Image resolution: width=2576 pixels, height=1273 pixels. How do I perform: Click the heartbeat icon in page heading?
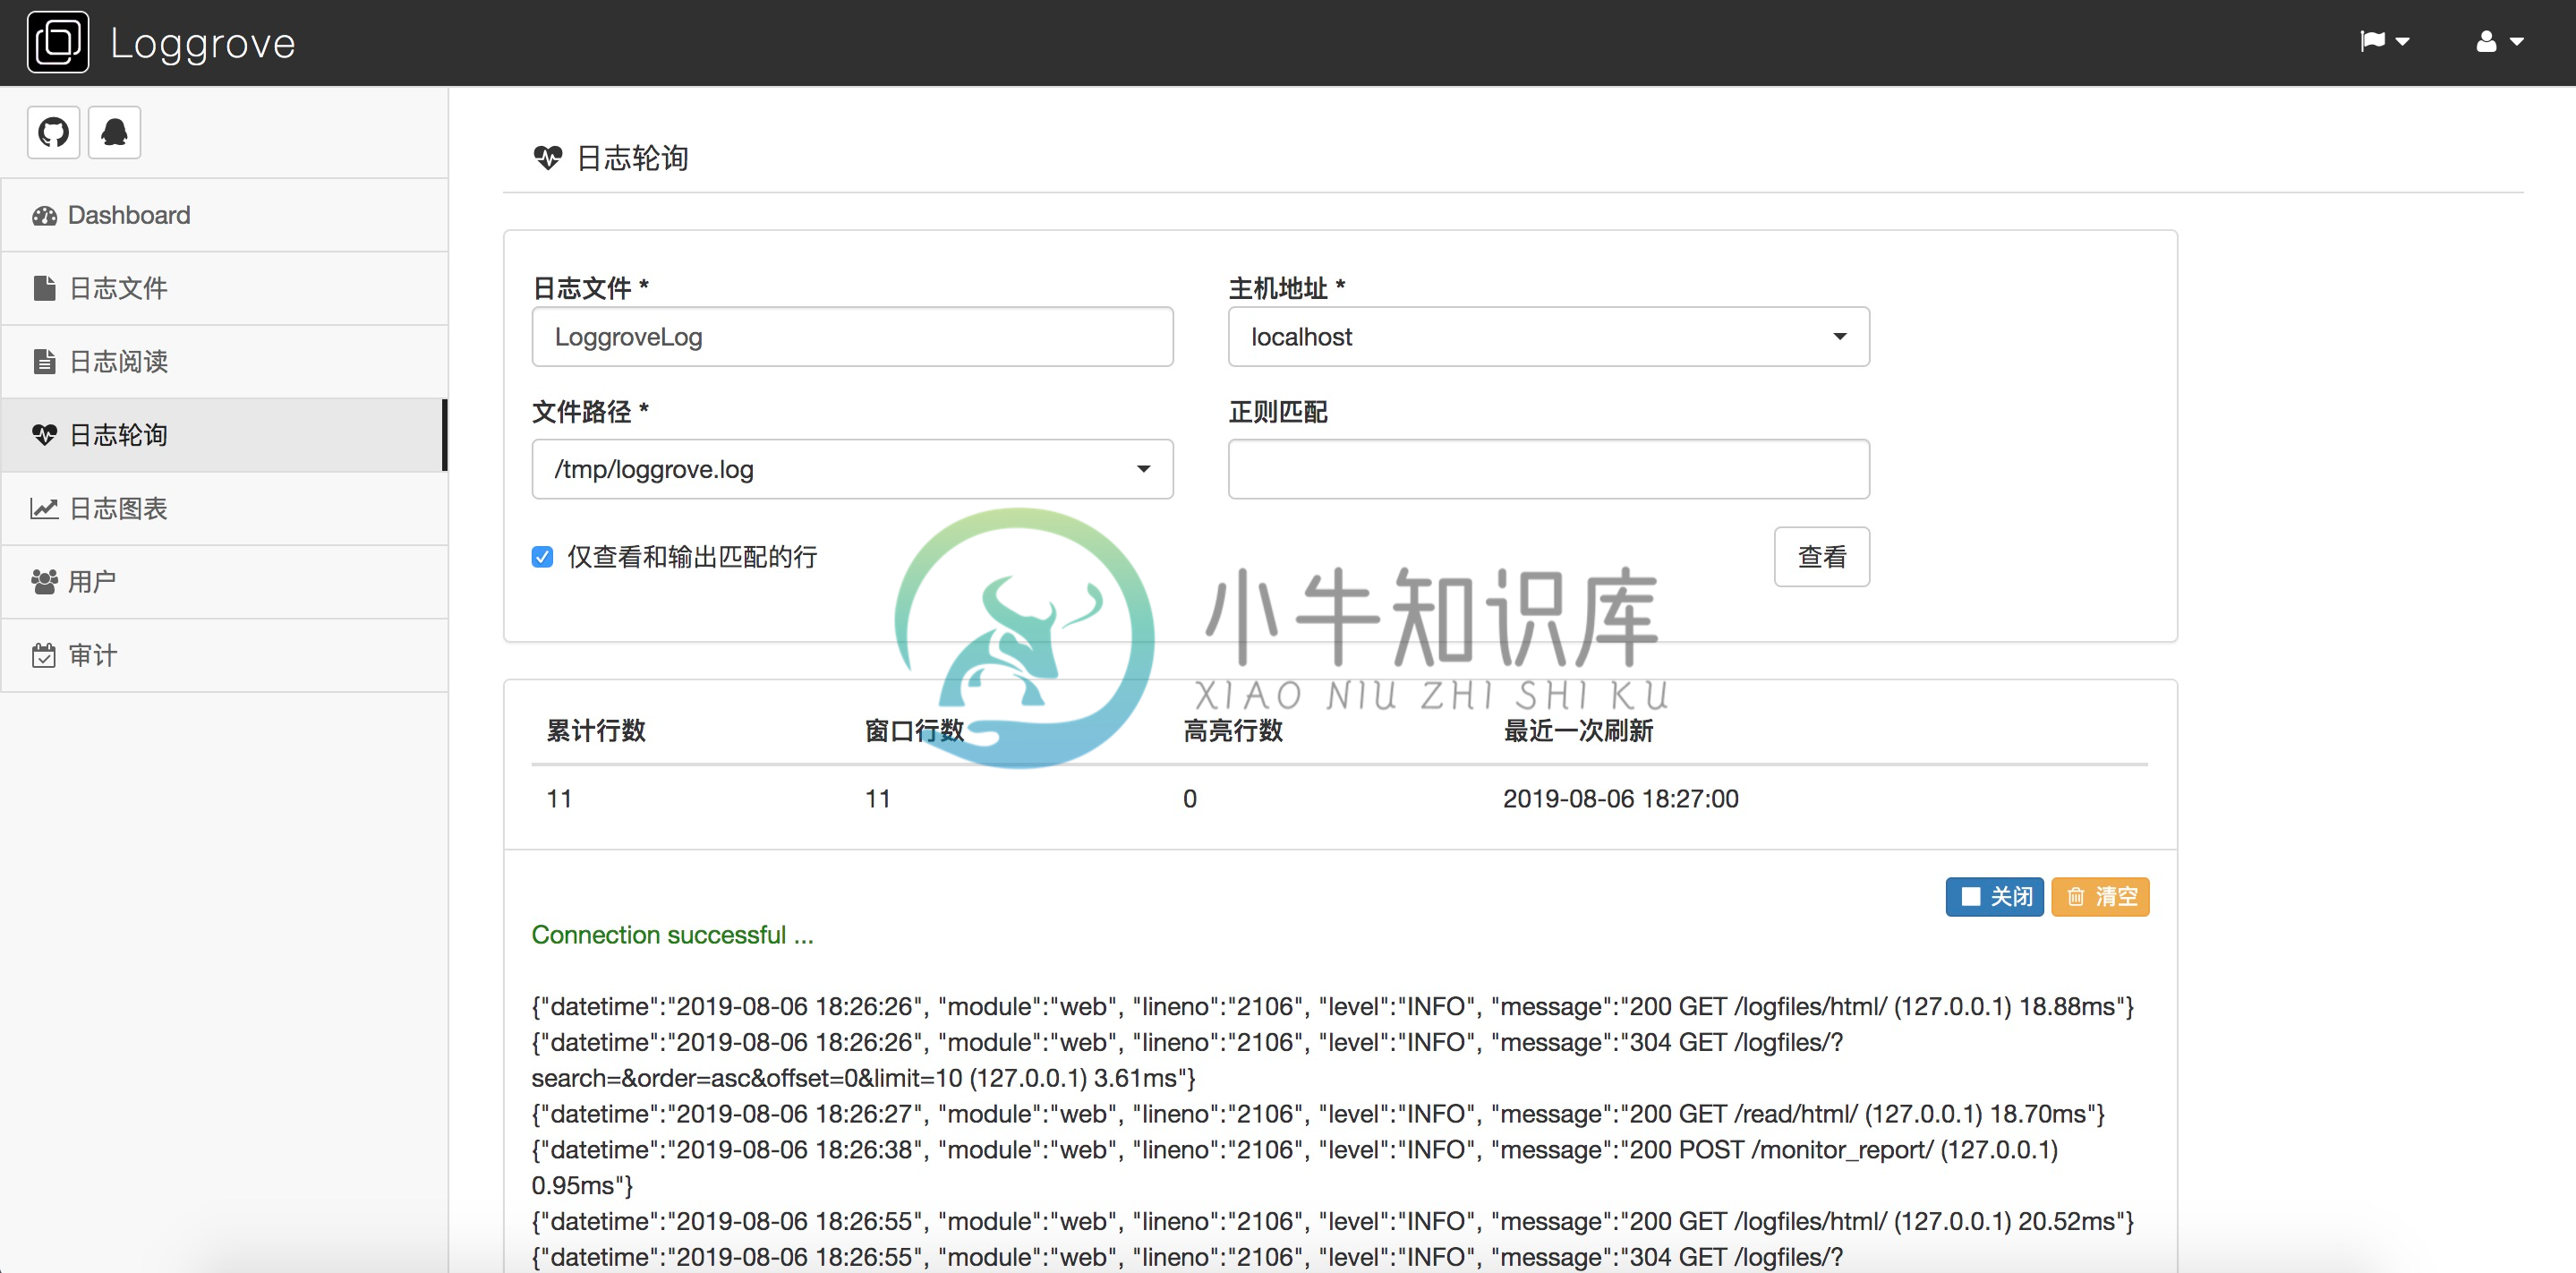pos(547,158)
